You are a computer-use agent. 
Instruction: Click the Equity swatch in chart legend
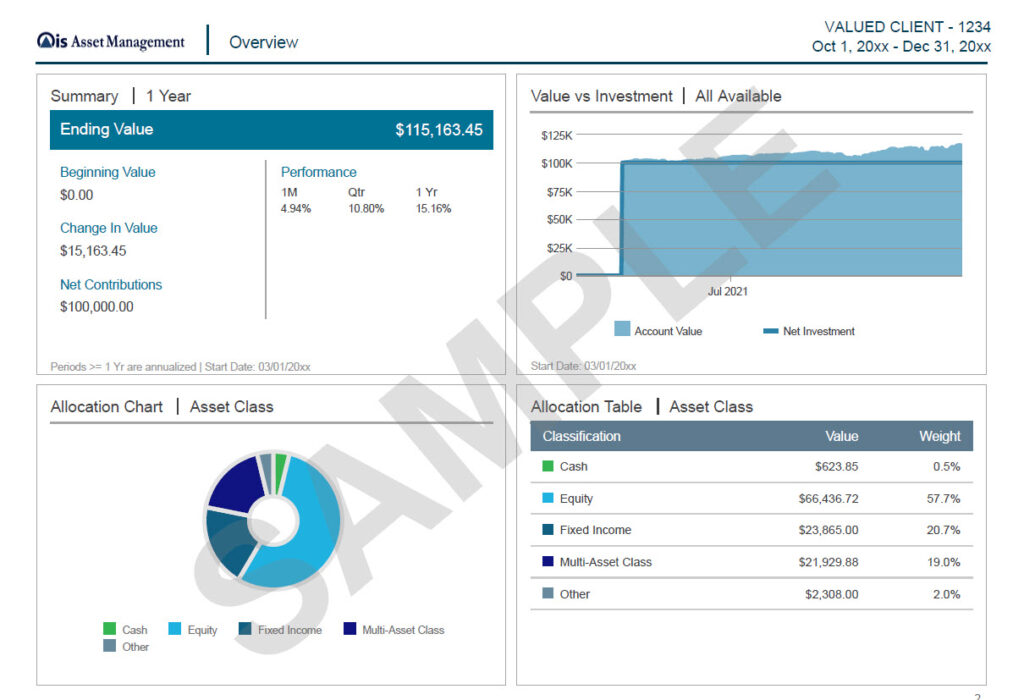pos(174,629)
